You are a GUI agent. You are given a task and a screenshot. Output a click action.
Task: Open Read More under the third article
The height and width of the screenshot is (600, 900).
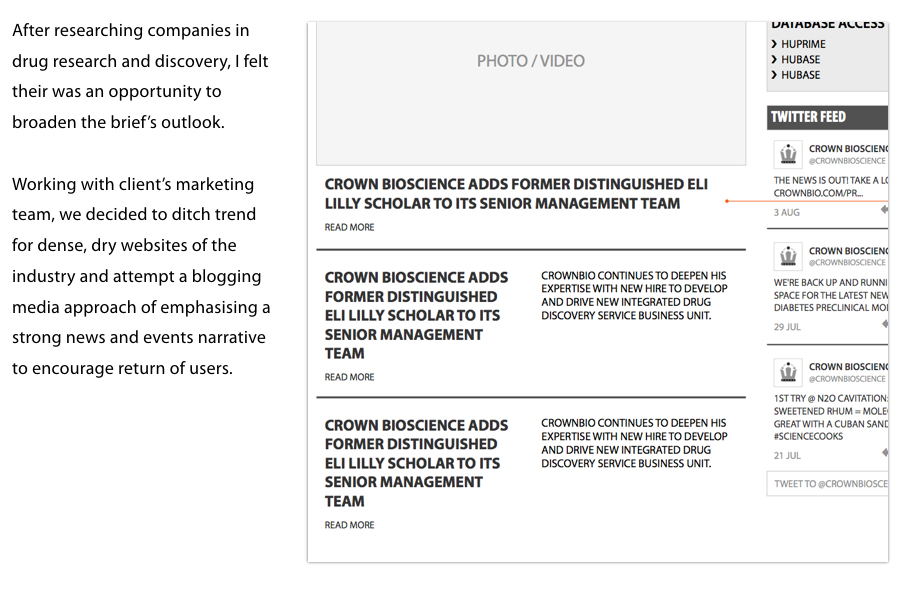pos(349,525)
